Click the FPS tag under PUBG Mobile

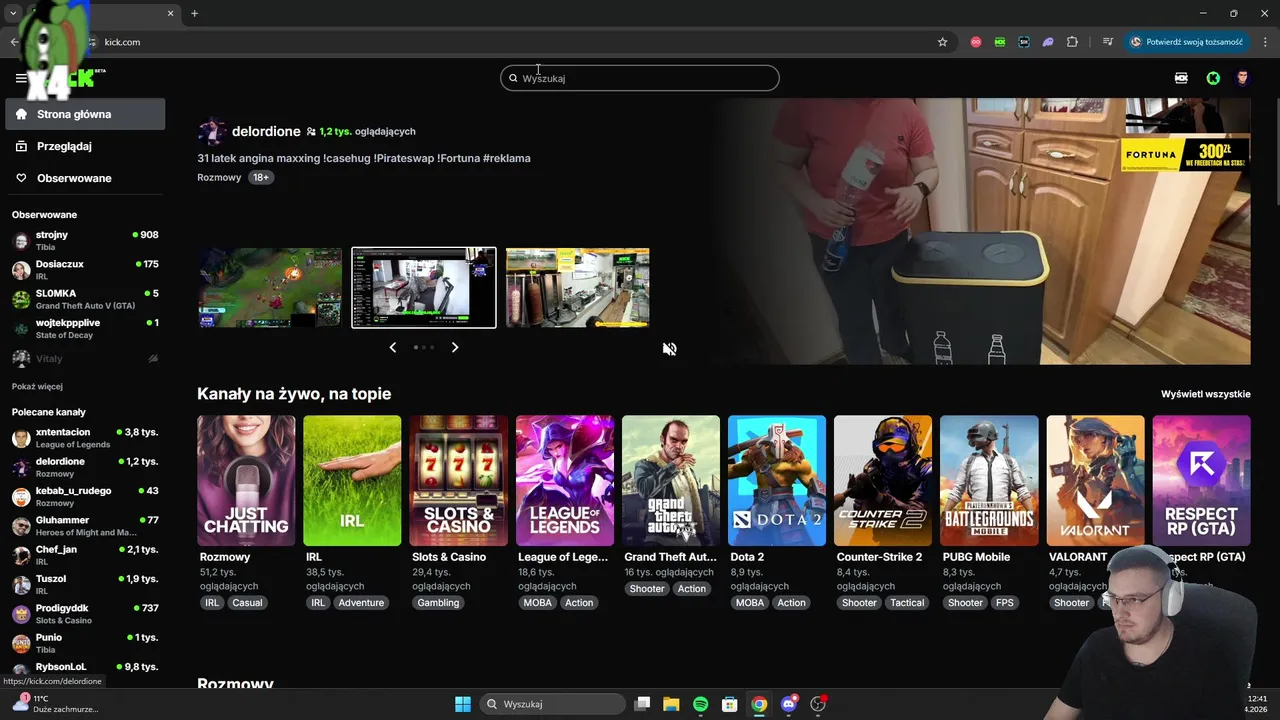(1005, 603)
